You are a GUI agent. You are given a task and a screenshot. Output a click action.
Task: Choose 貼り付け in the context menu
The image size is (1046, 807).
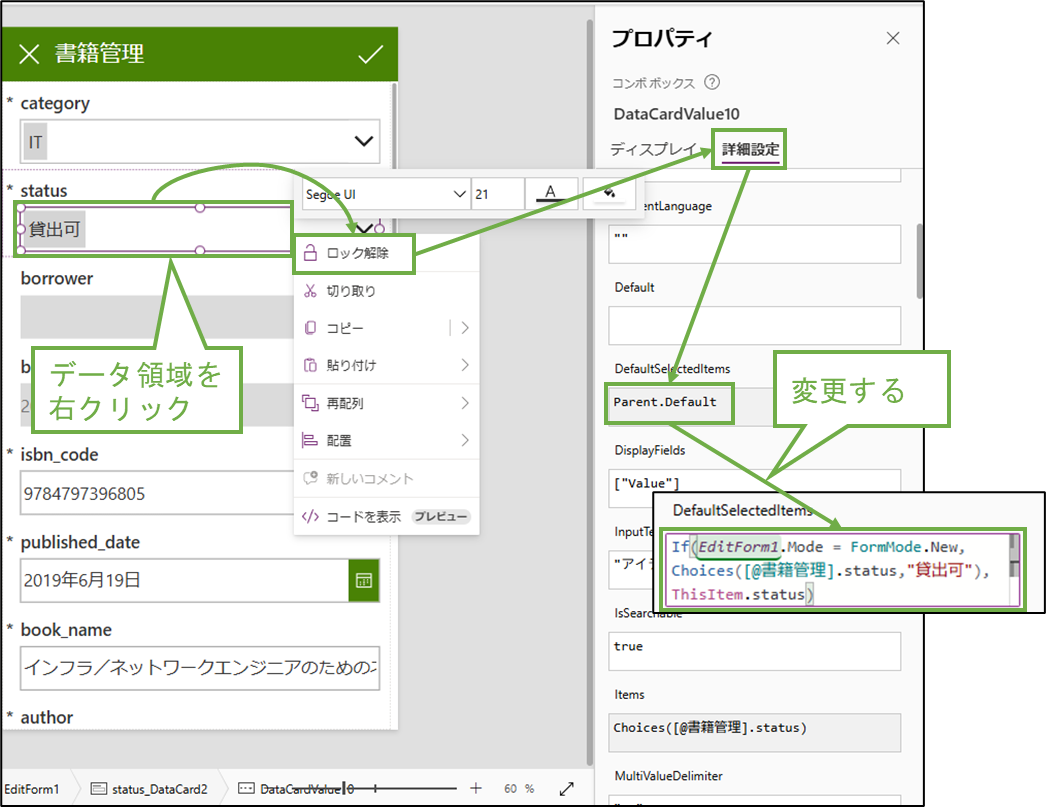point(386,365)
